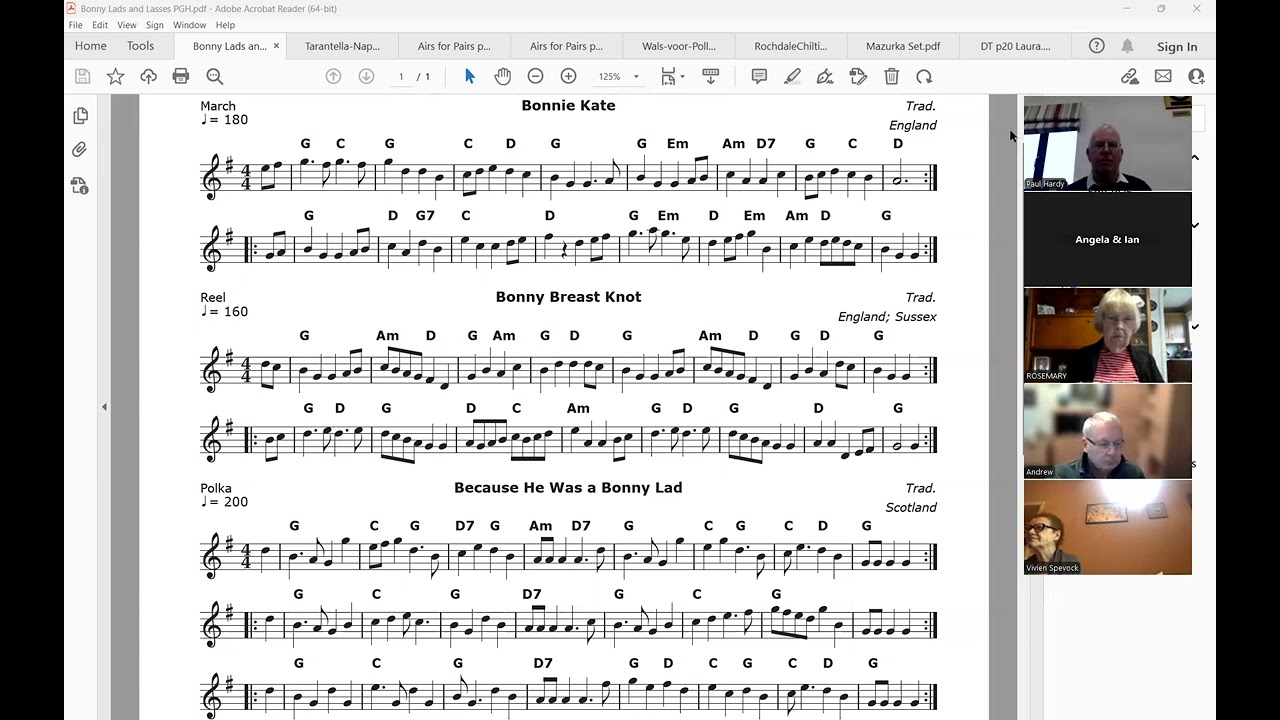This screenshot has width=1280, height=720.
Task: Open the Help menu
Action: pos(225,25)
